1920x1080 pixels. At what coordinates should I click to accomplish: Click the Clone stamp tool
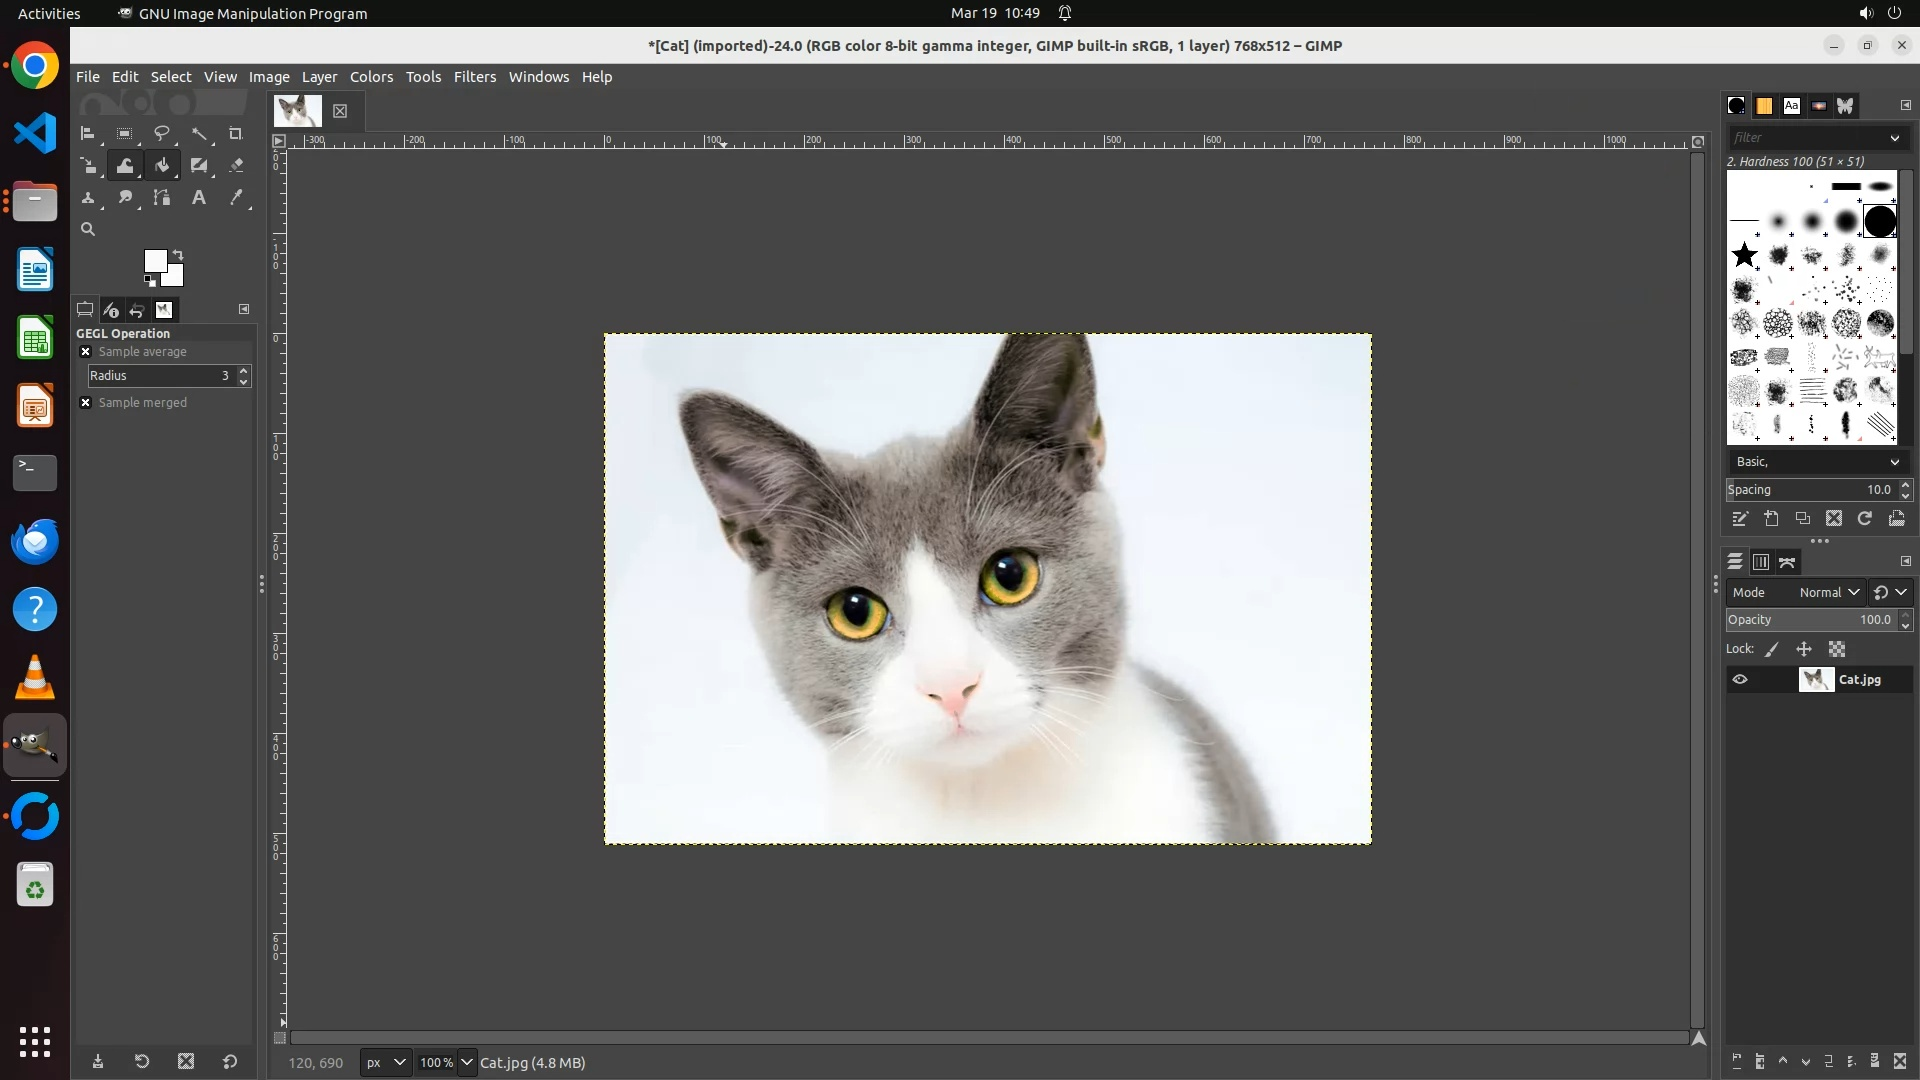pyautogui.click(x=88, y=198)
